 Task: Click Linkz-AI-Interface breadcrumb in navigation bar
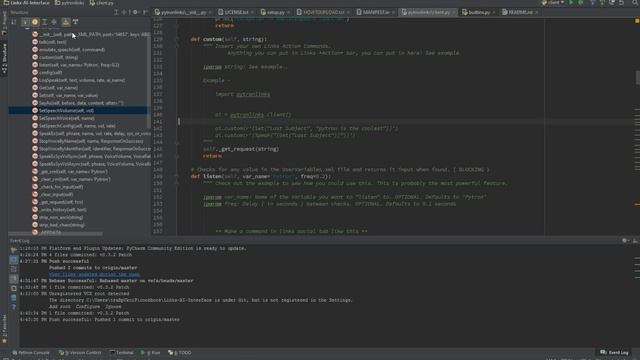(27, 3)
